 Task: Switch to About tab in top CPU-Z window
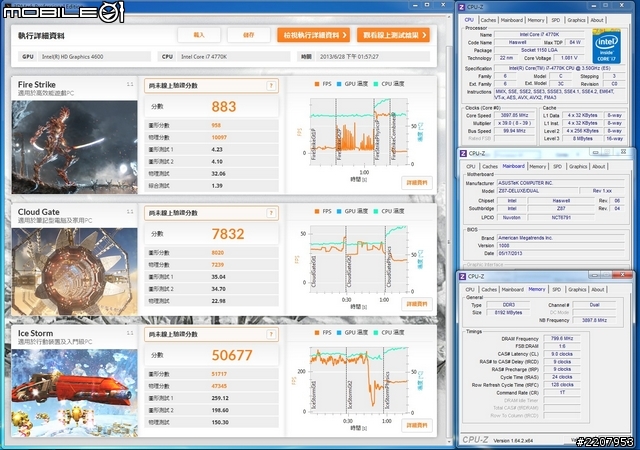click(597, 20)
